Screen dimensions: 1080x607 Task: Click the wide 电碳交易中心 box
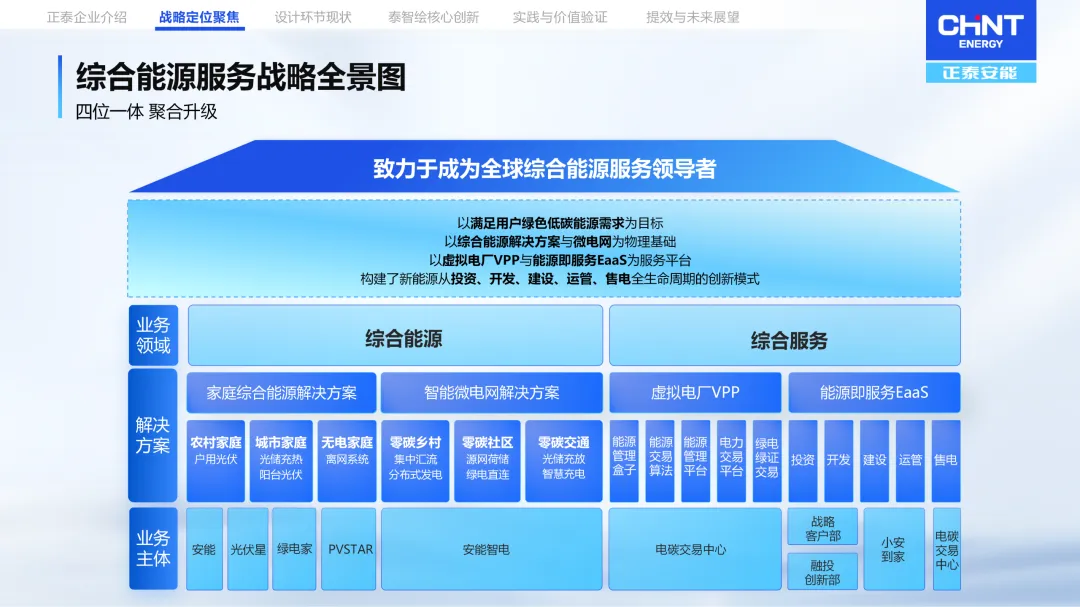pyautogui.click(x=695, y=549)
